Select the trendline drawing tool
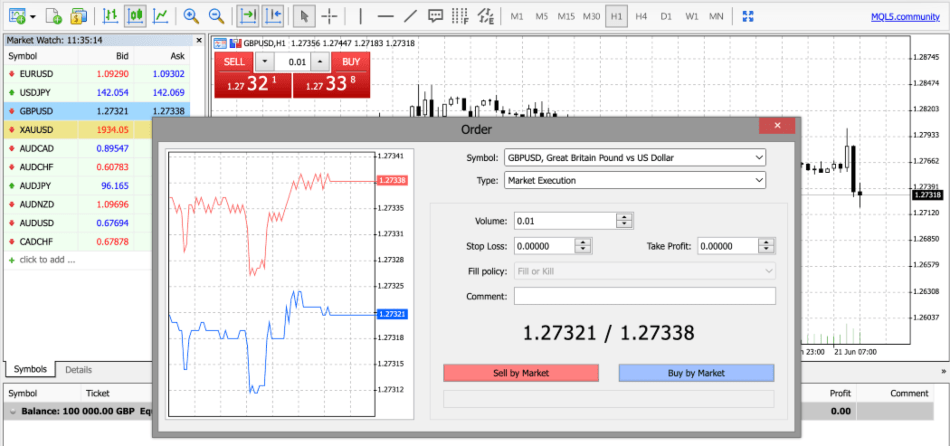This screenshot has width=950, height=446. [x=410, y=16]
